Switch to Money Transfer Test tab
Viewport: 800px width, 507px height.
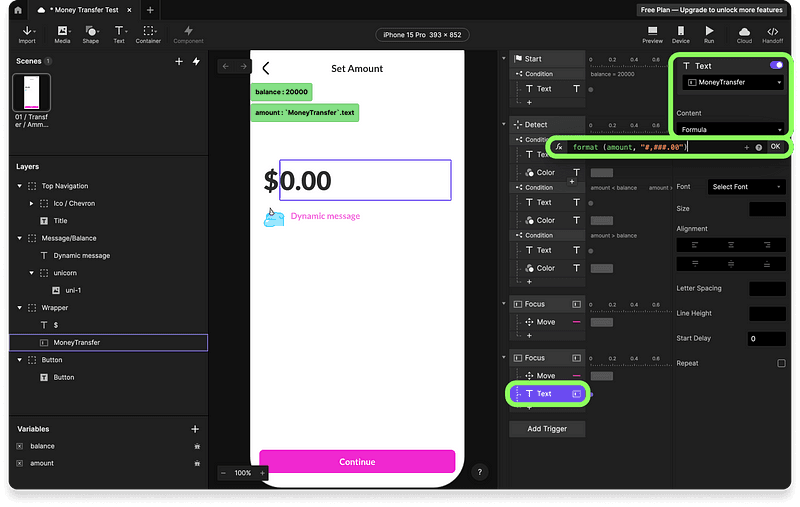tap(84, 10)
